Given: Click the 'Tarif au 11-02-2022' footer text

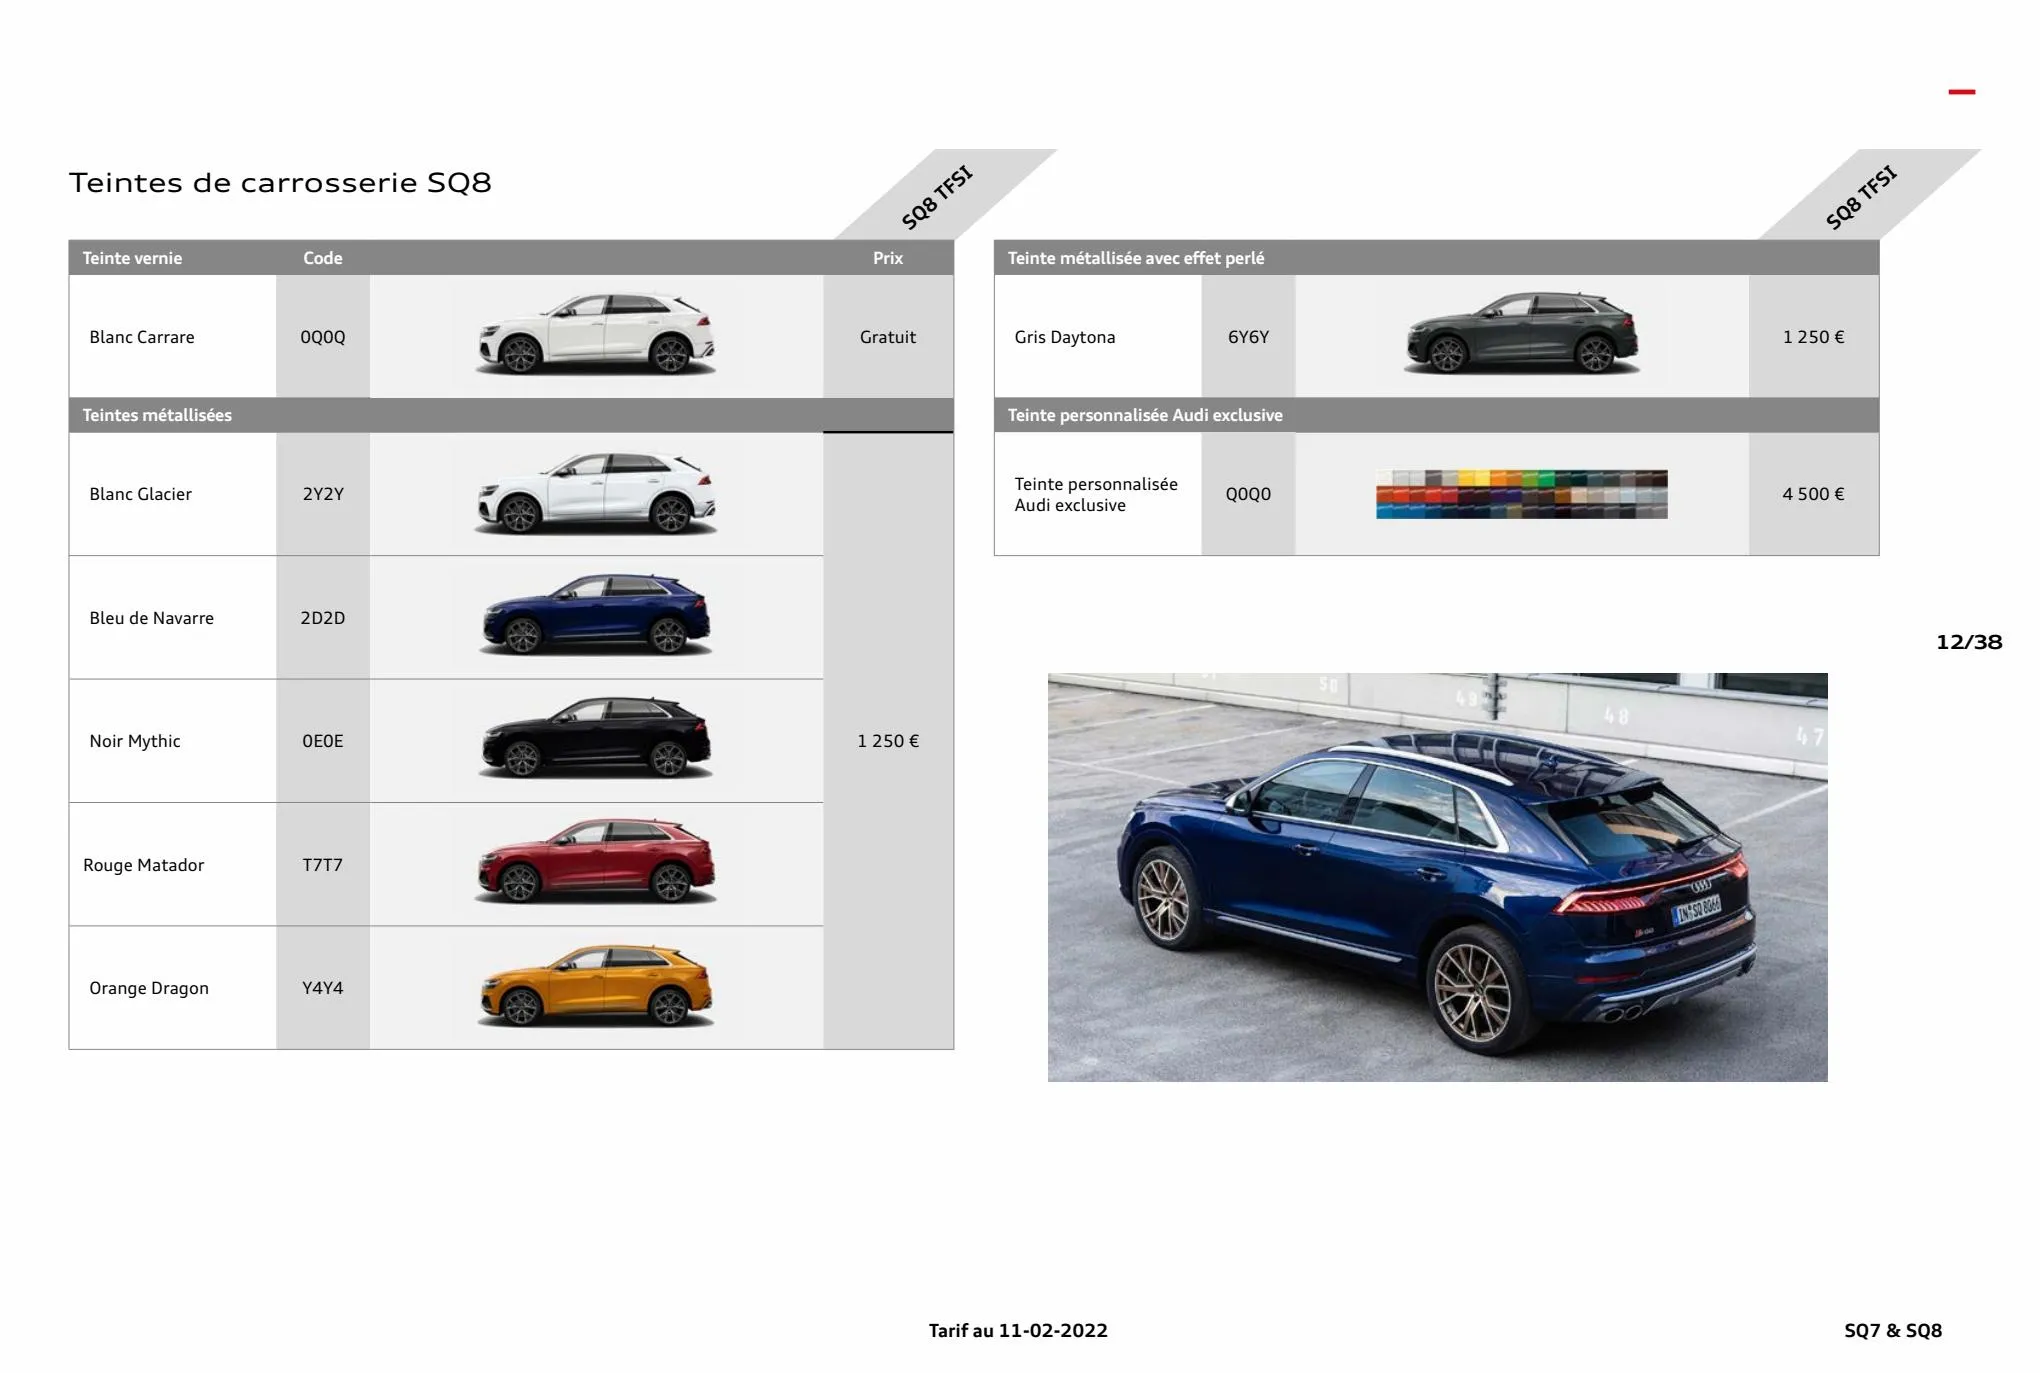Looking at the screenshot, I should pyautogui.click(x=1018, y=1331).
